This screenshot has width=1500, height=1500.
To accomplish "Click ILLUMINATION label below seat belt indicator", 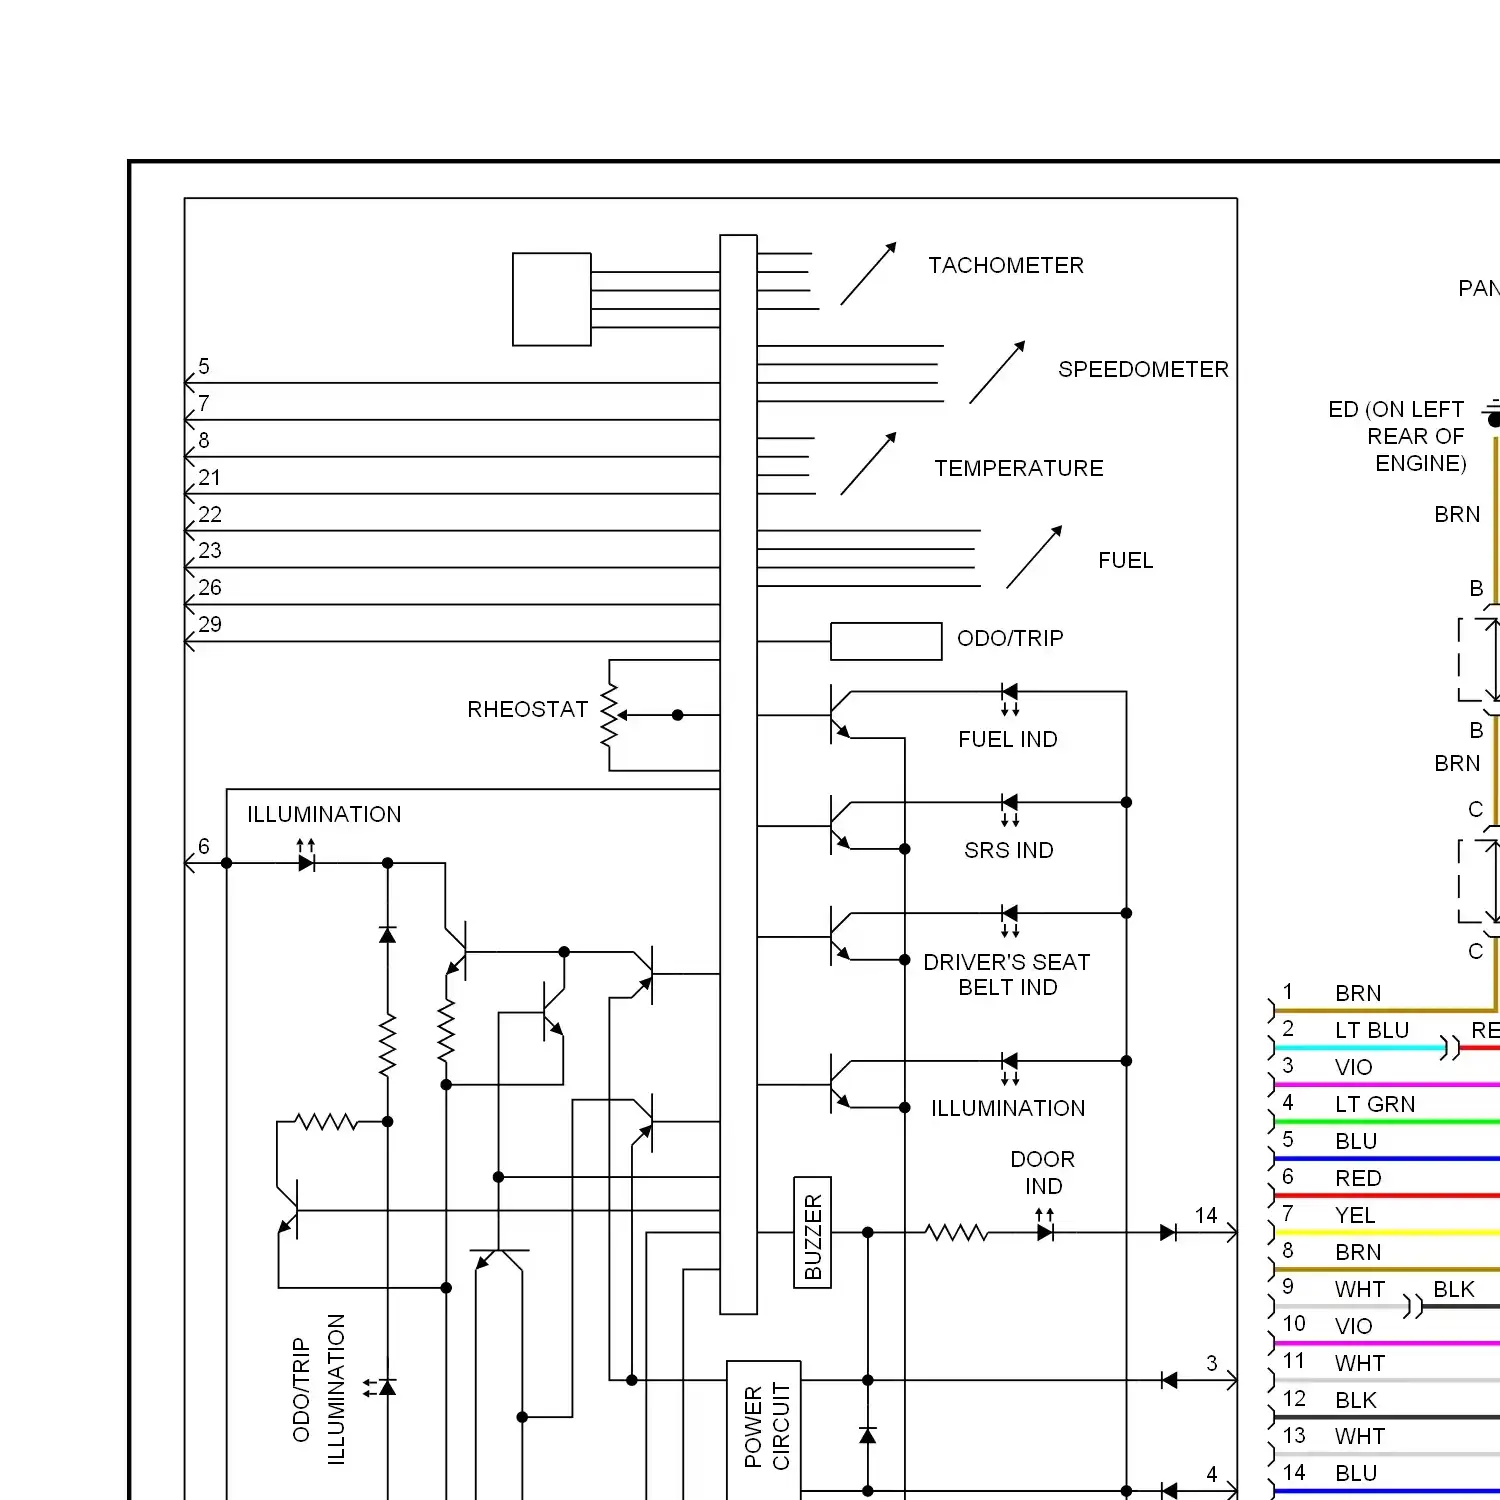I will pos(1008,1108).
